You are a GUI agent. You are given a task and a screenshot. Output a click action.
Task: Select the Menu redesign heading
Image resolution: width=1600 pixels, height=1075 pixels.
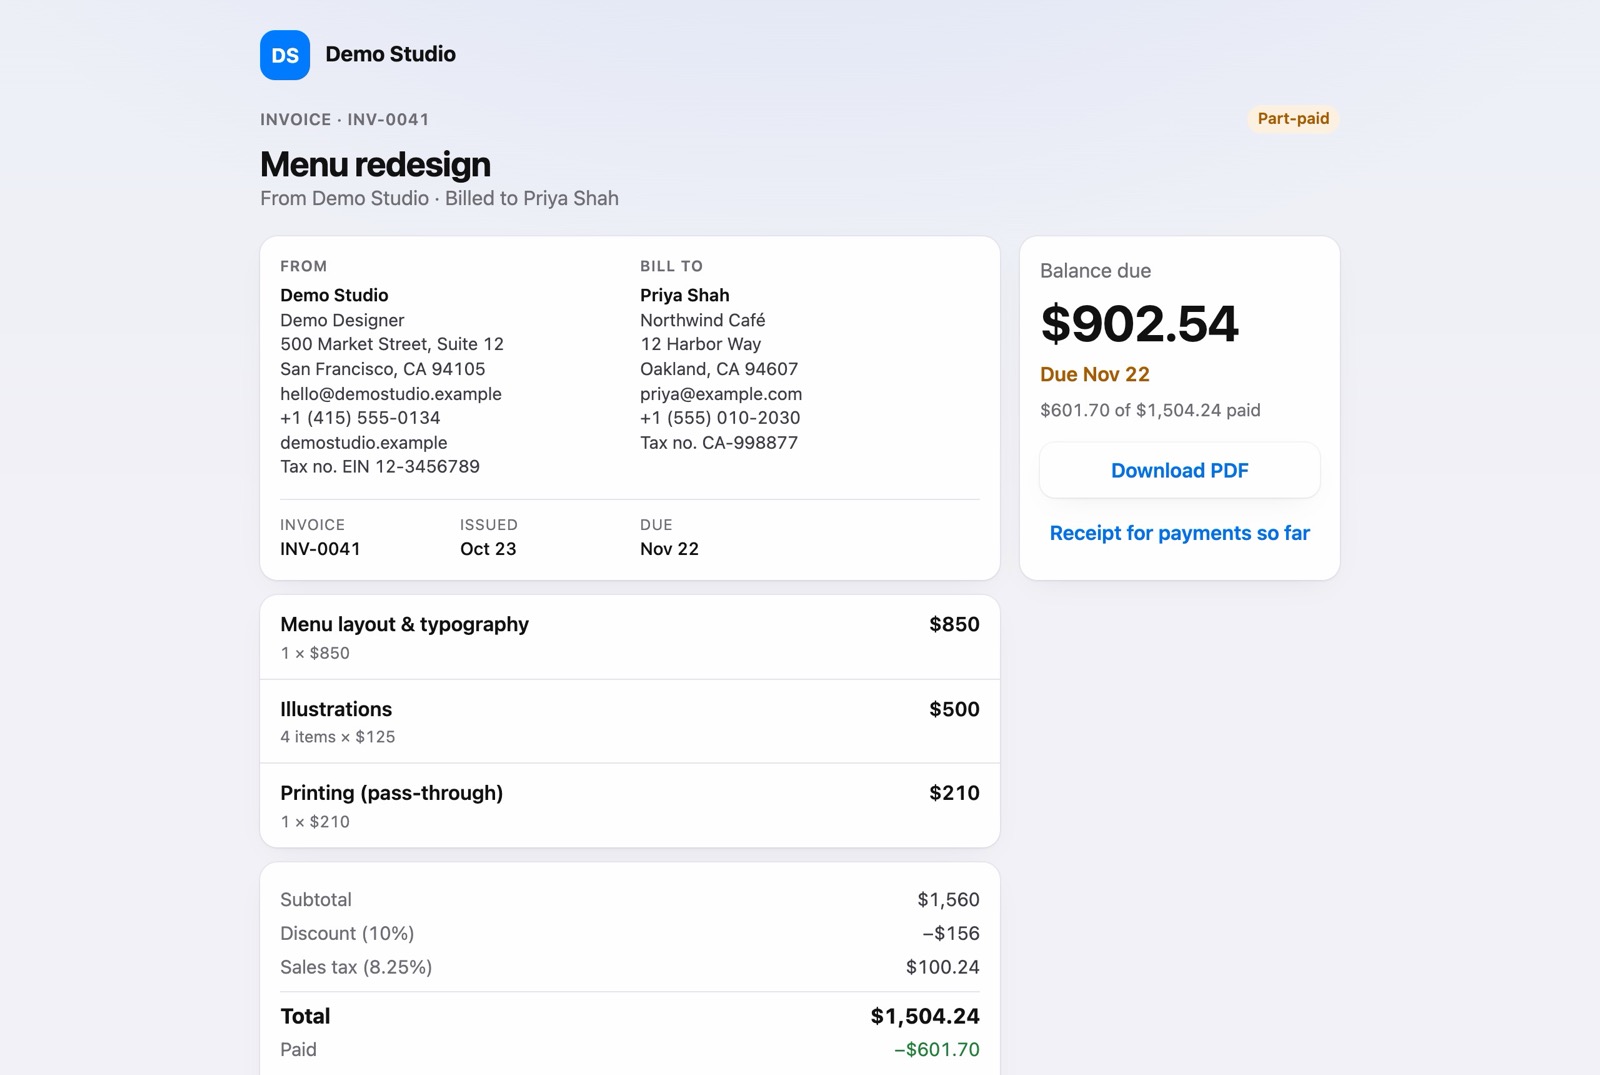(375, 164)
